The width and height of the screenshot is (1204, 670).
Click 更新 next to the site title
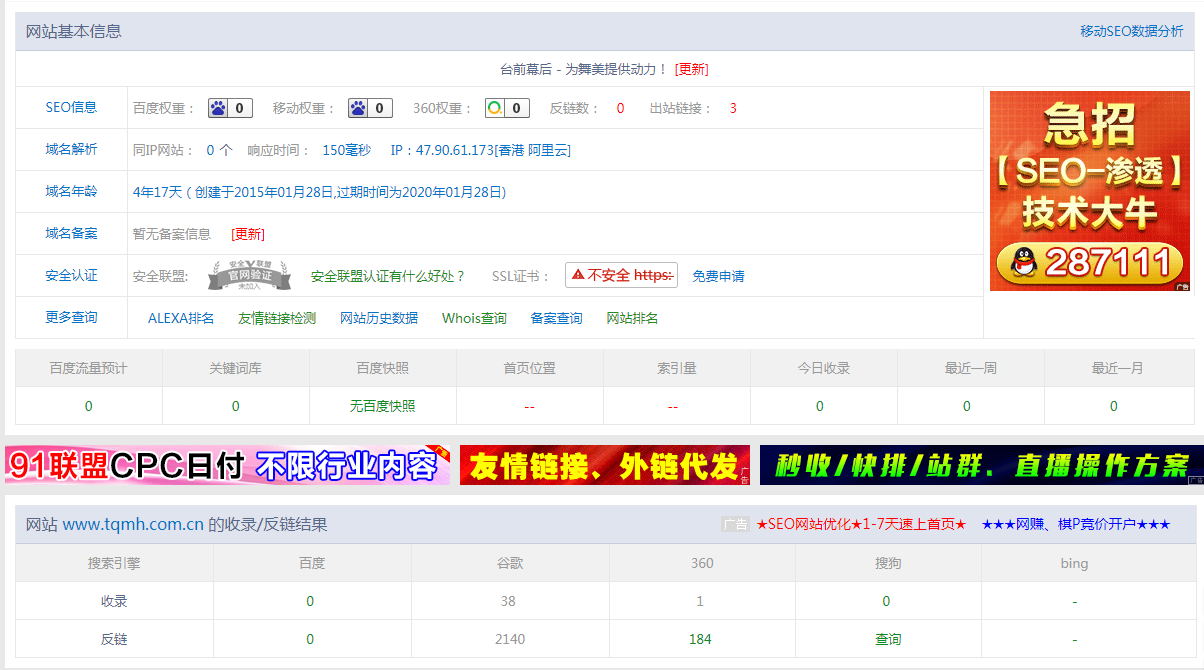[691, 69]
